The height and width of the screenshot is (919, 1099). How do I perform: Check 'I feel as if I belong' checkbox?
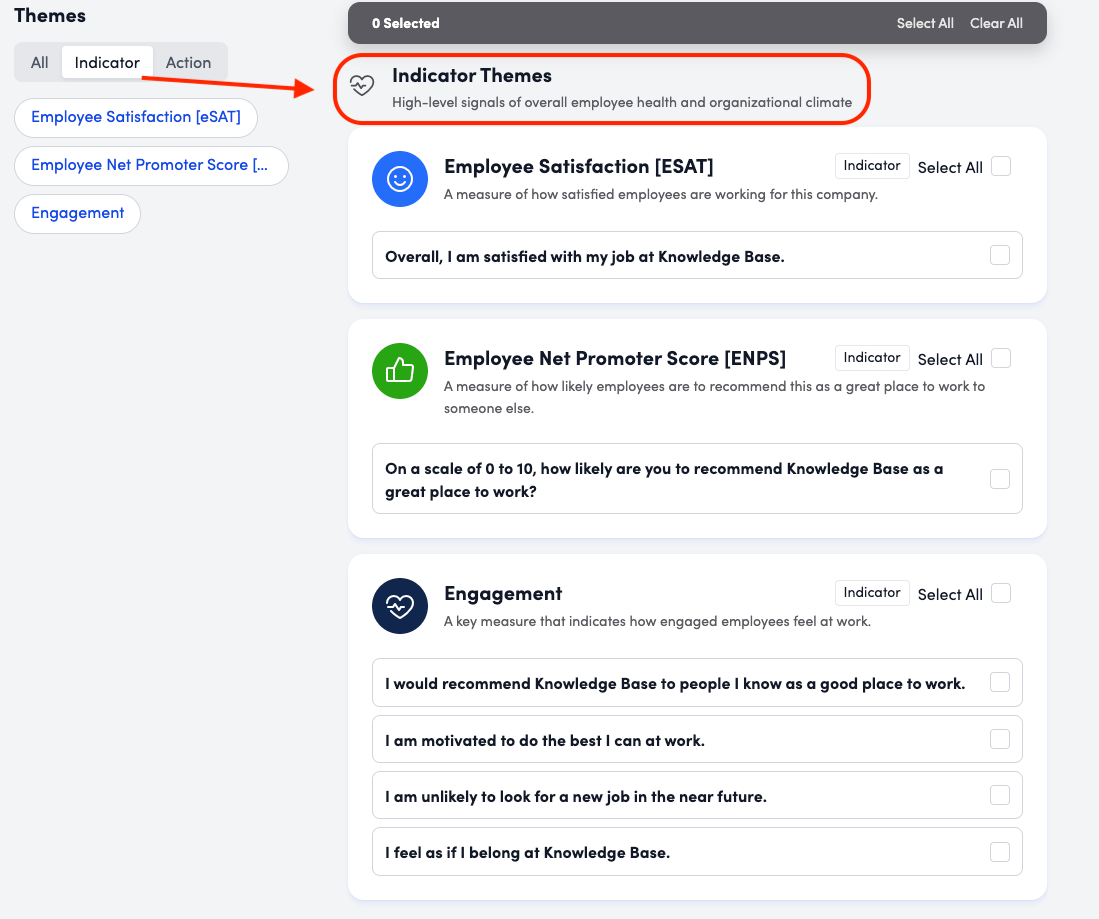click(x=999, y=852)
